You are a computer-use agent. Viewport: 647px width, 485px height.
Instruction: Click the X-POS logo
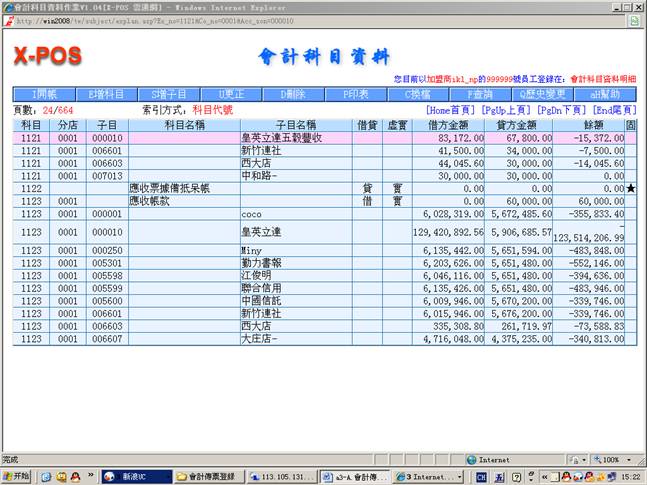(47, 57)
